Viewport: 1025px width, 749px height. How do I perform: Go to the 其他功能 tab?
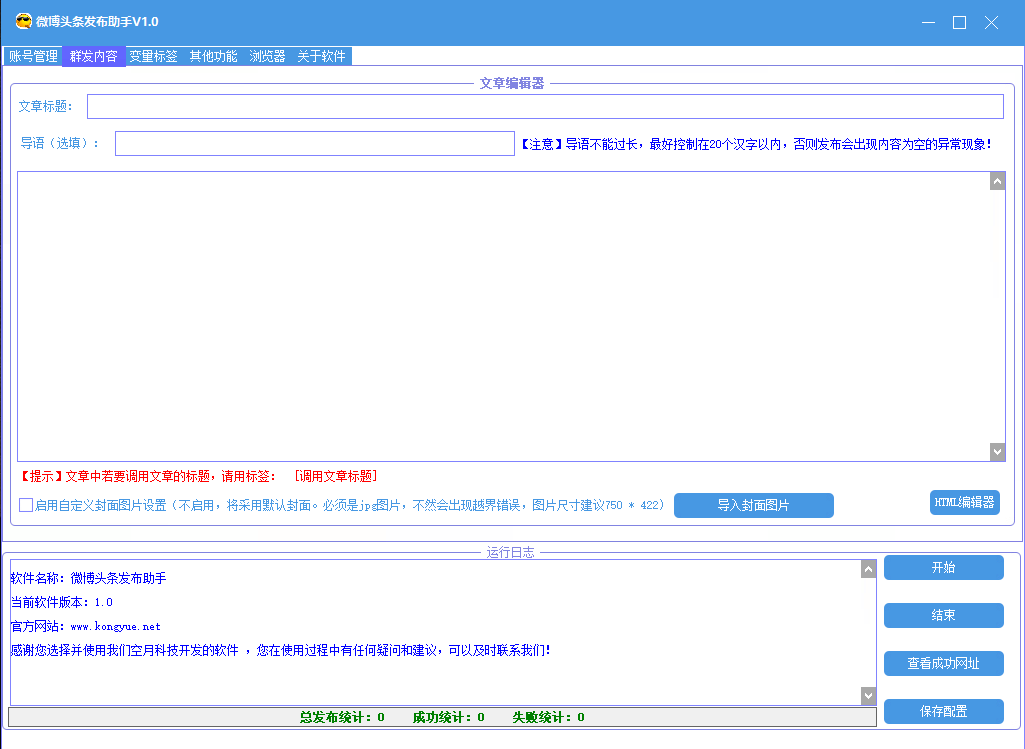coord(213,56)
